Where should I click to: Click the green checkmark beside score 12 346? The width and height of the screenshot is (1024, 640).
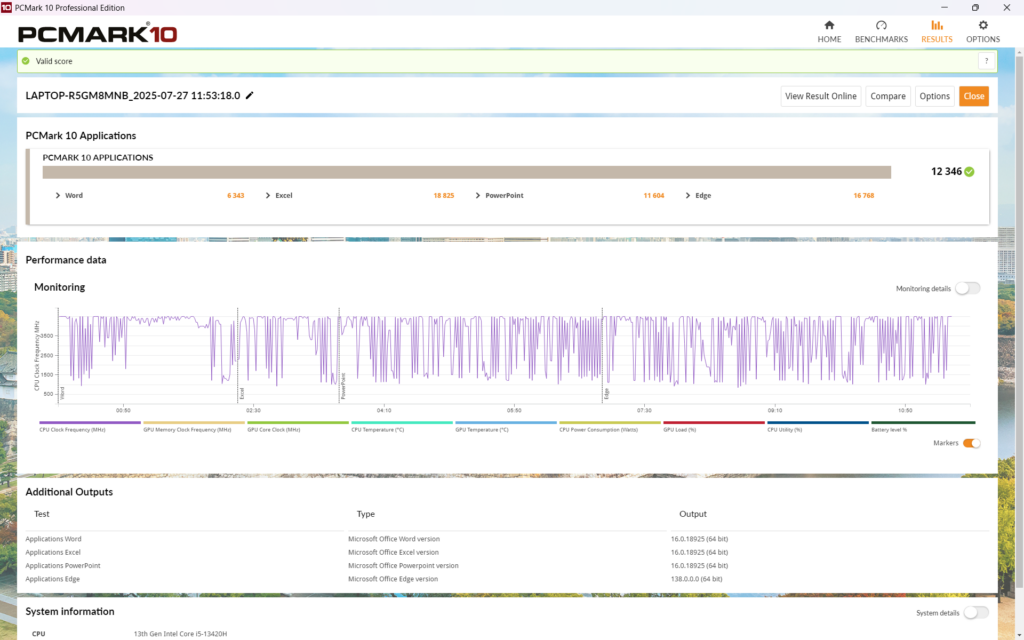[x=969, y=172]
